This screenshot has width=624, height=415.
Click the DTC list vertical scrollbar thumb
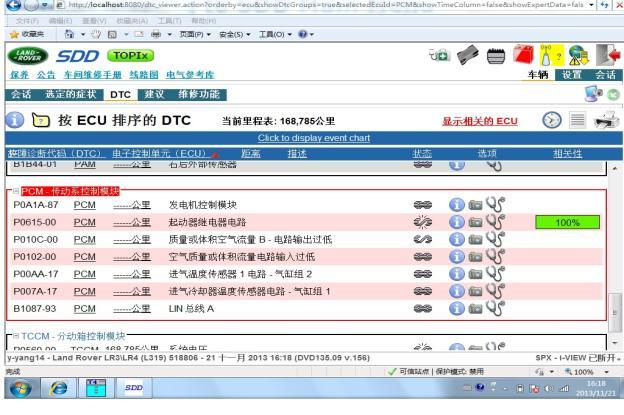click(x=615, y=312)
